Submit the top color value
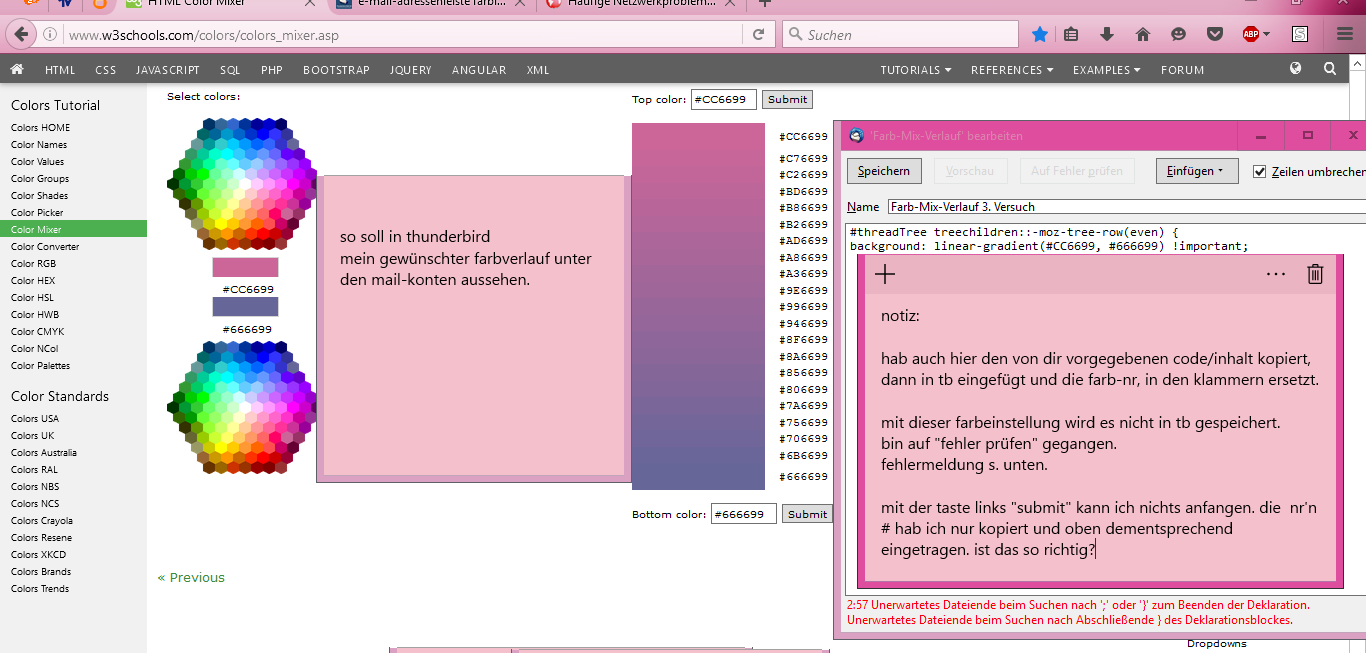The width and height of the screenshot is (1366, 653). (787, 99)
